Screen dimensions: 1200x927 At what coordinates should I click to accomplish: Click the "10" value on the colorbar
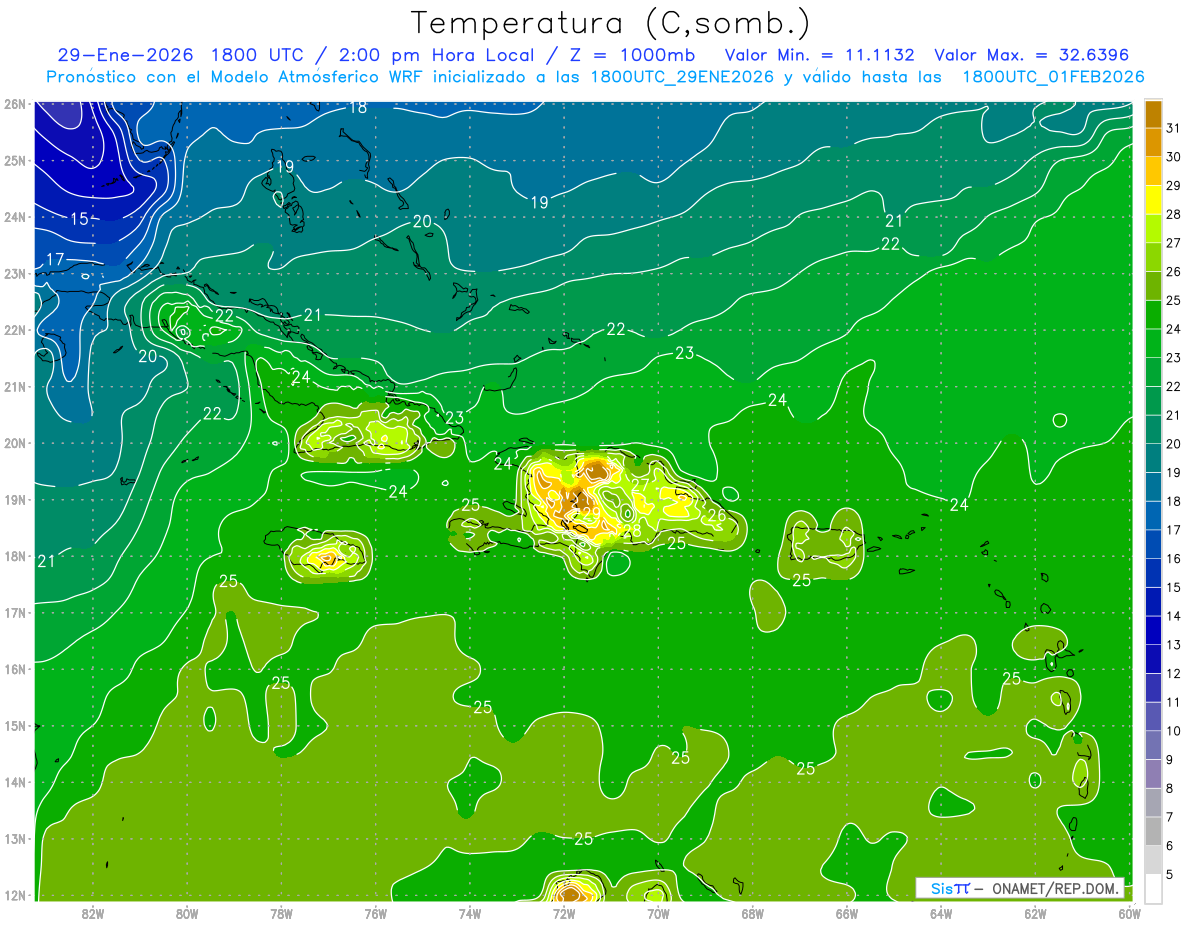click(1173, 731)
